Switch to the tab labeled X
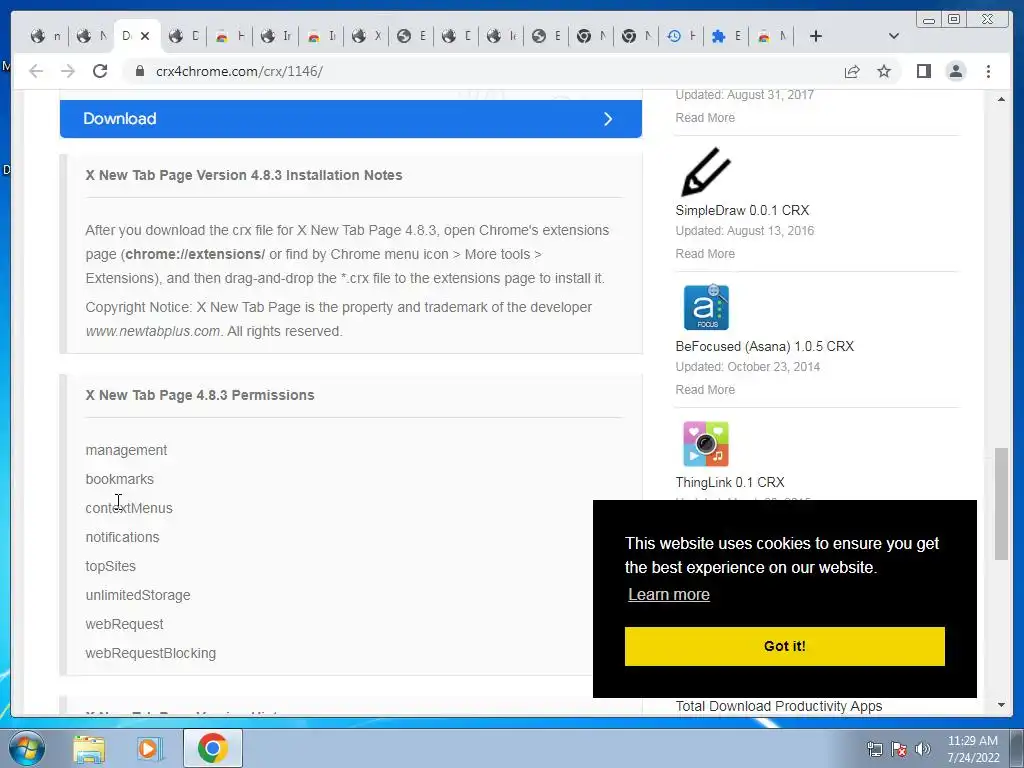 [x=366, y=37]
